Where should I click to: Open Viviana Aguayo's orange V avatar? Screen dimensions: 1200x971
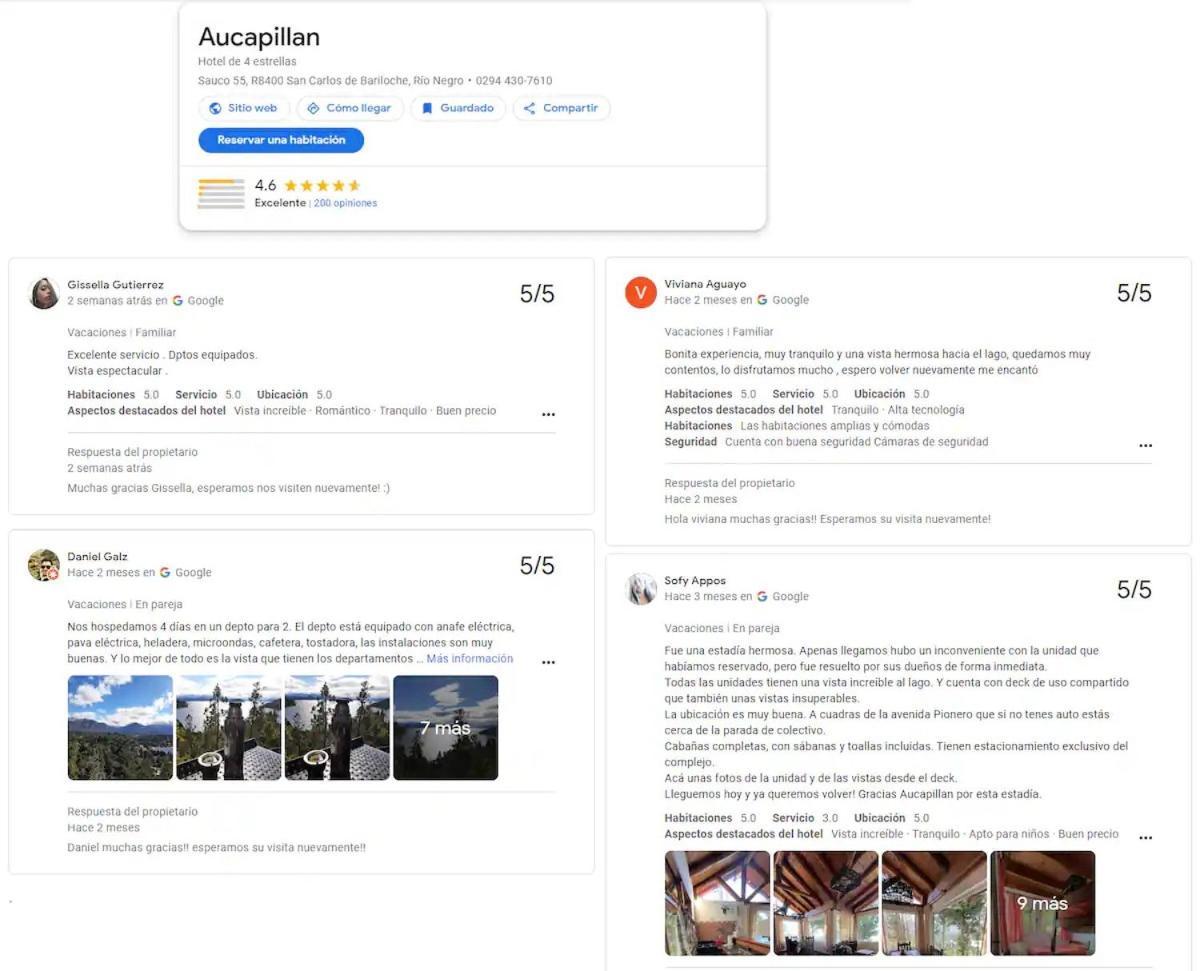pyautogui.click(x=641, y=292)
